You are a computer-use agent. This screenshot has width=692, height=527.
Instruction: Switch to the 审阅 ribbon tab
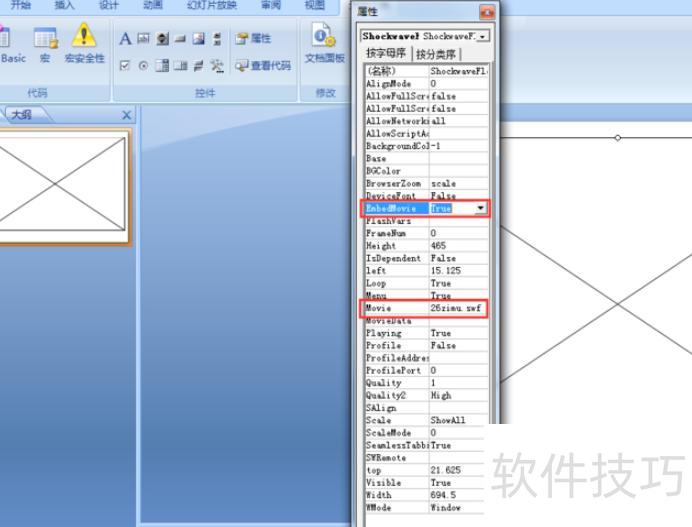tap(271, 5)
